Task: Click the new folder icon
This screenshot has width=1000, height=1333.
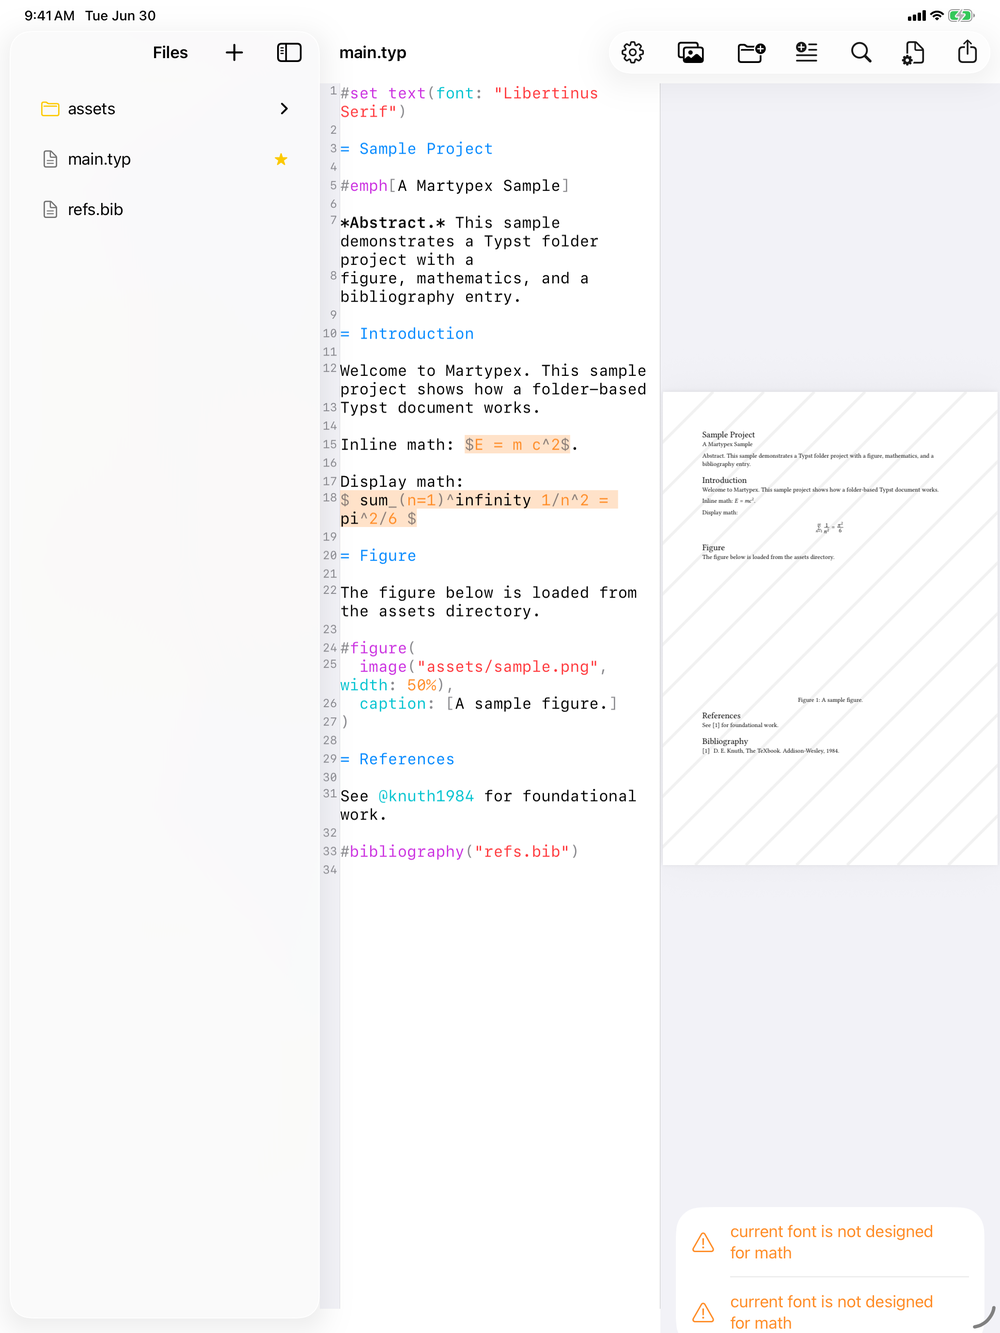Action: point(751,52)
